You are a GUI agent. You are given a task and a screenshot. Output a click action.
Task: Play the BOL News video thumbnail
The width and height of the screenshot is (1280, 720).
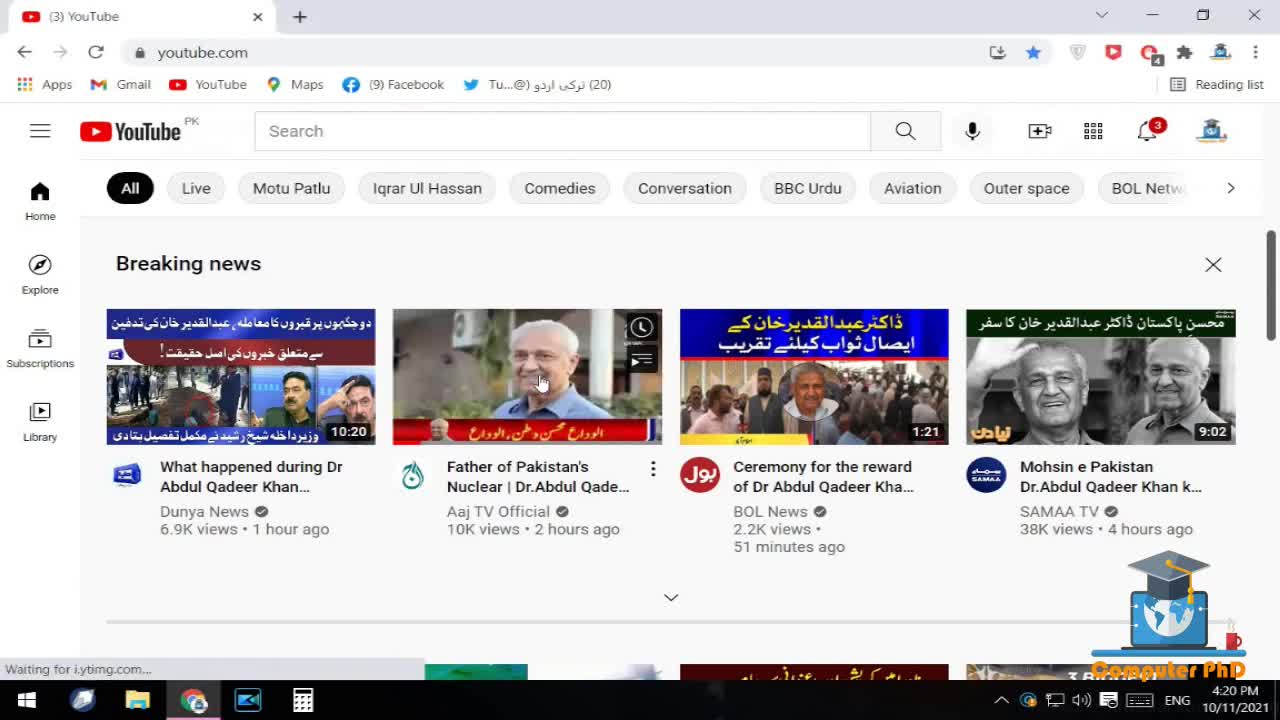(x=814, y=377)
